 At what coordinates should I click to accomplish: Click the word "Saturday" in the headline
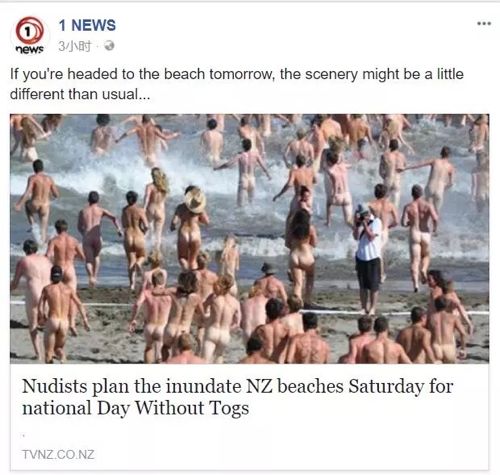tap(386, 386)
